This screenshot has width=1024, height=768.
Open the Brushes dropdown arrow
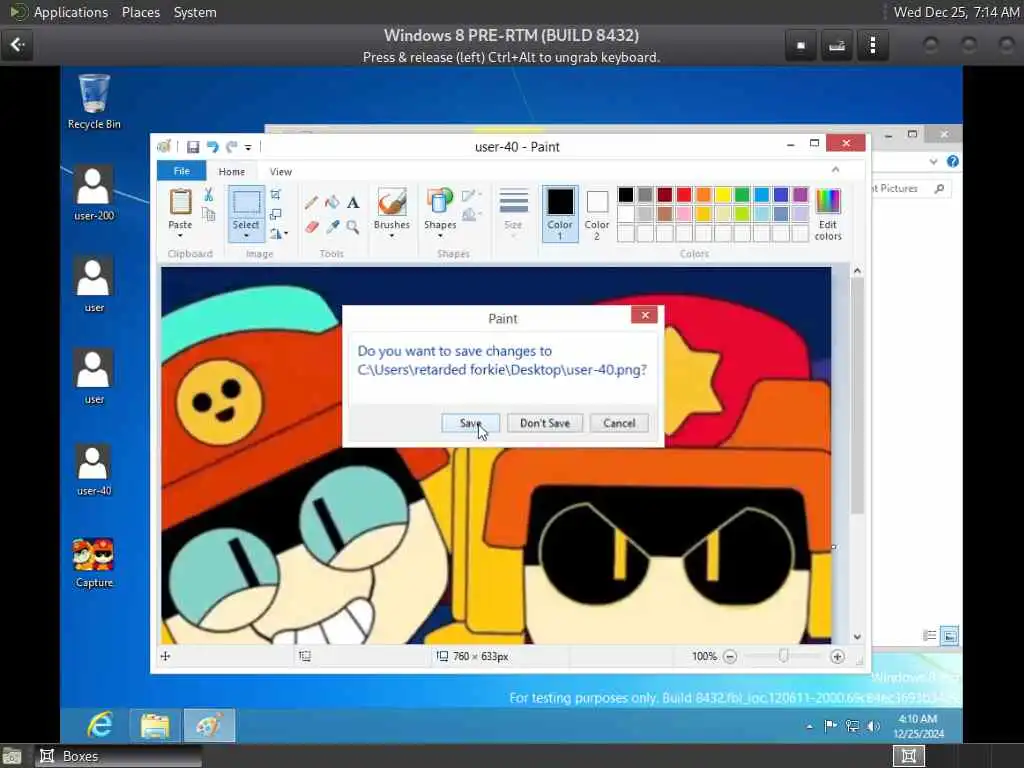coord(392,234)
